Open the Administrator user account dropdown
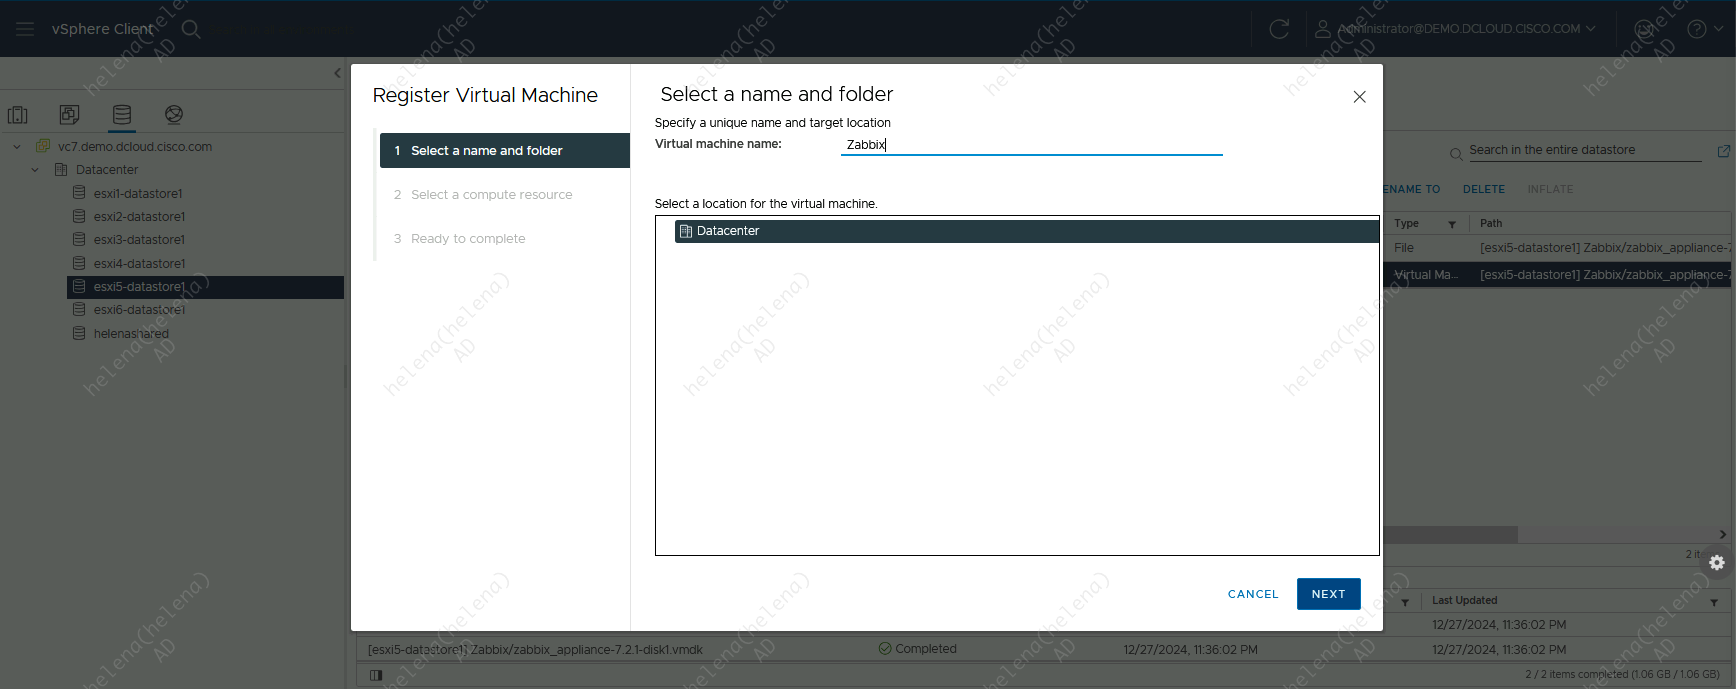 [x=1458, y=29]
